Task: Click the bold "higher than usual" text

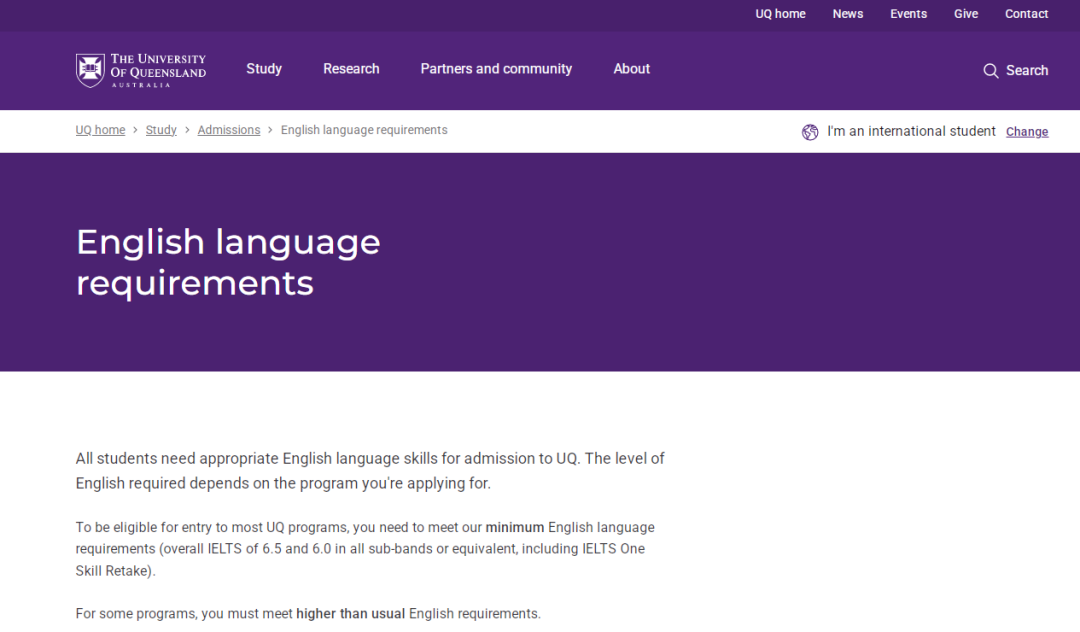Action: coord(350,613)
